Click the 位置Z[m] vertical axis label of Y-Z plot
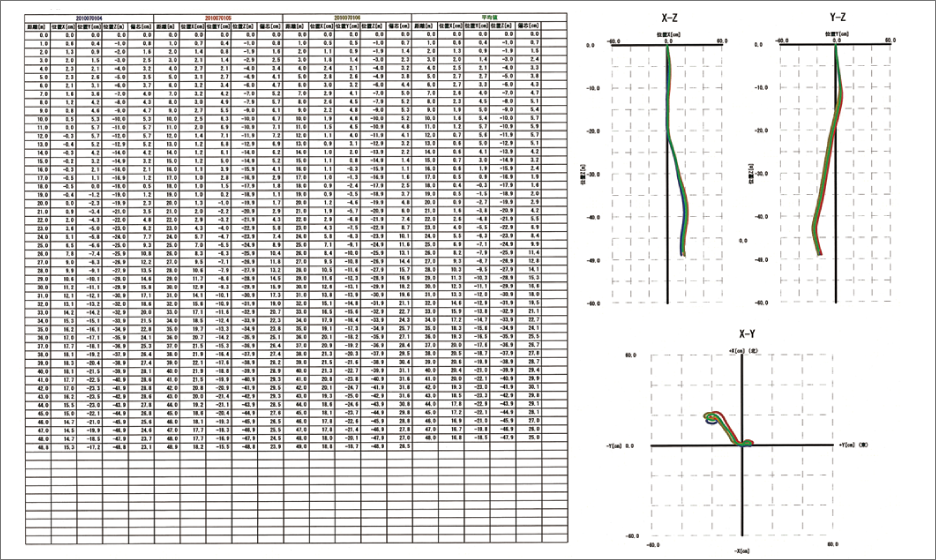Viewport: 936px width, 560px height. (751, 174)
